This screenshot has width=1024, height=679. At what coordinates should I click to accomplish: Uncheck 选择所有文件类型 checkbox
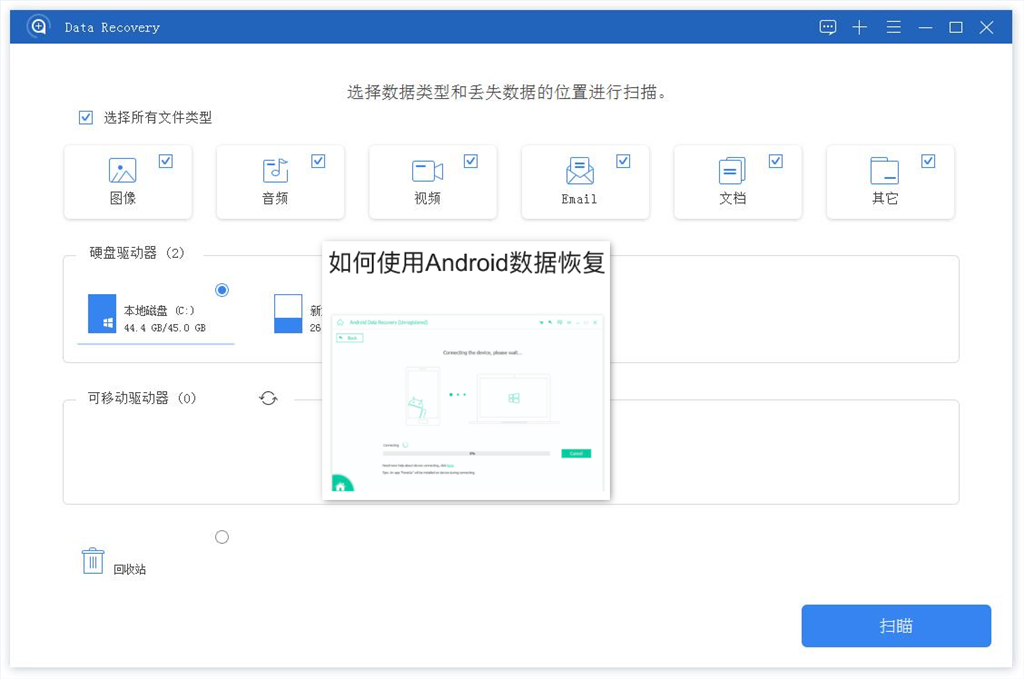pyautogui.click(x=86, y=118)
